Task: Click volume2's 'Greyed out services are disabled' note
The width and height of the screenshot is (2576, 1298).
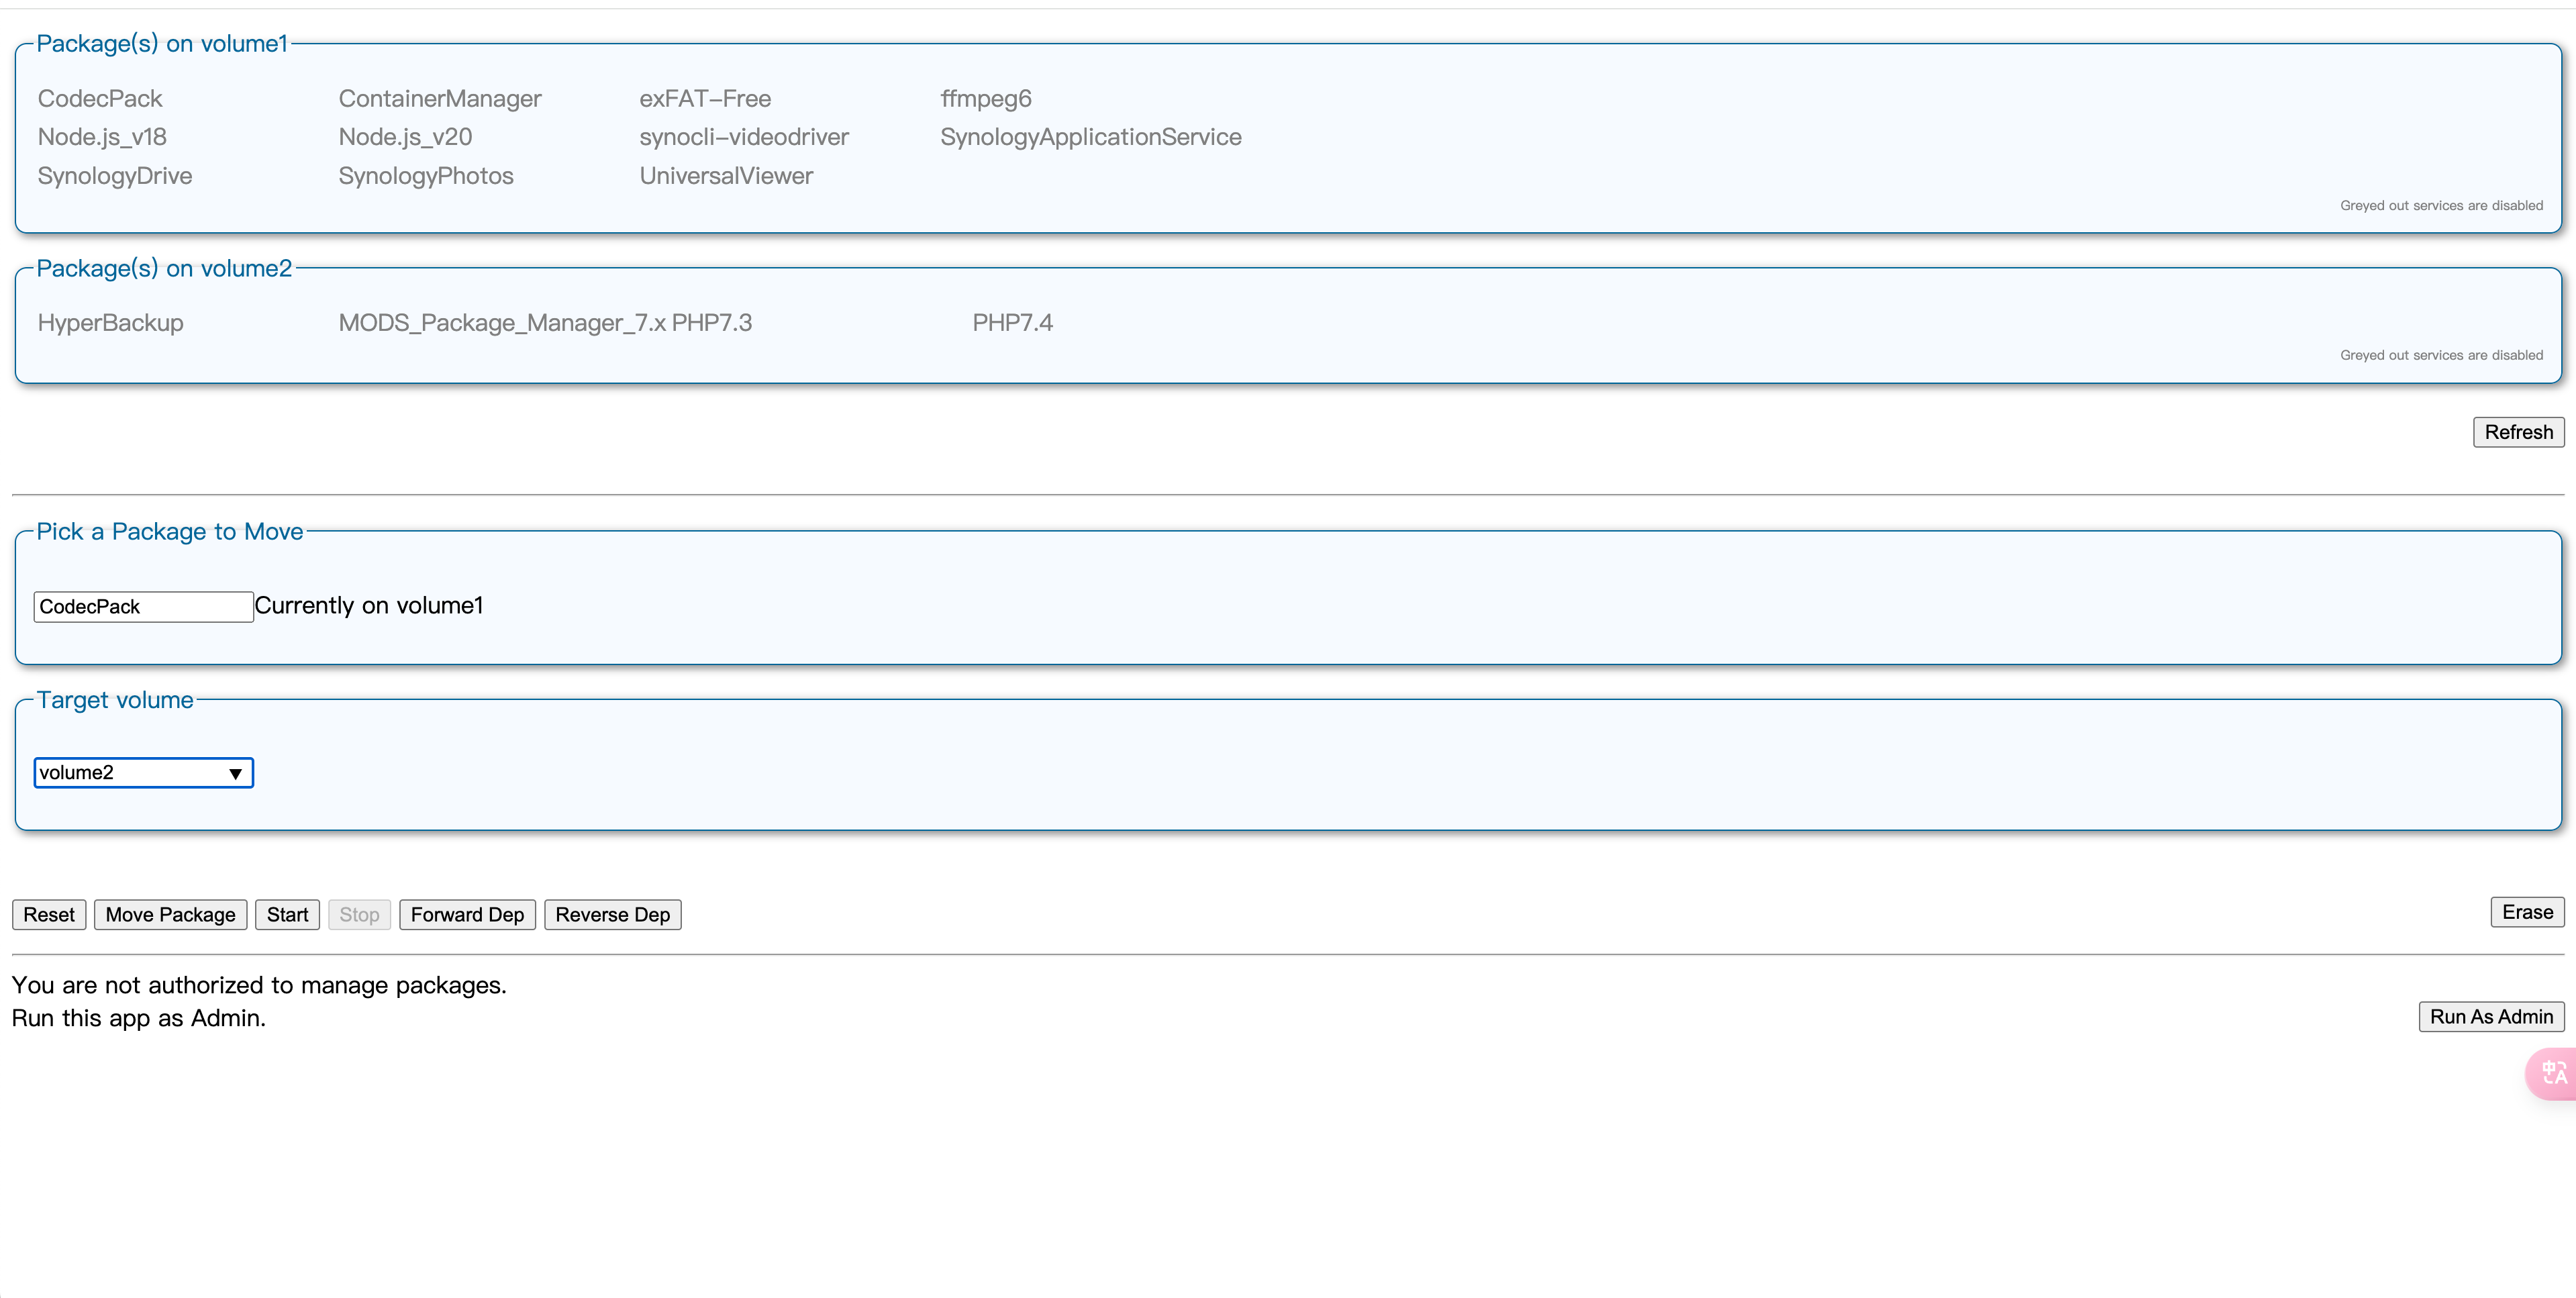Action: pyautogui.click(x=2441, y=356)
